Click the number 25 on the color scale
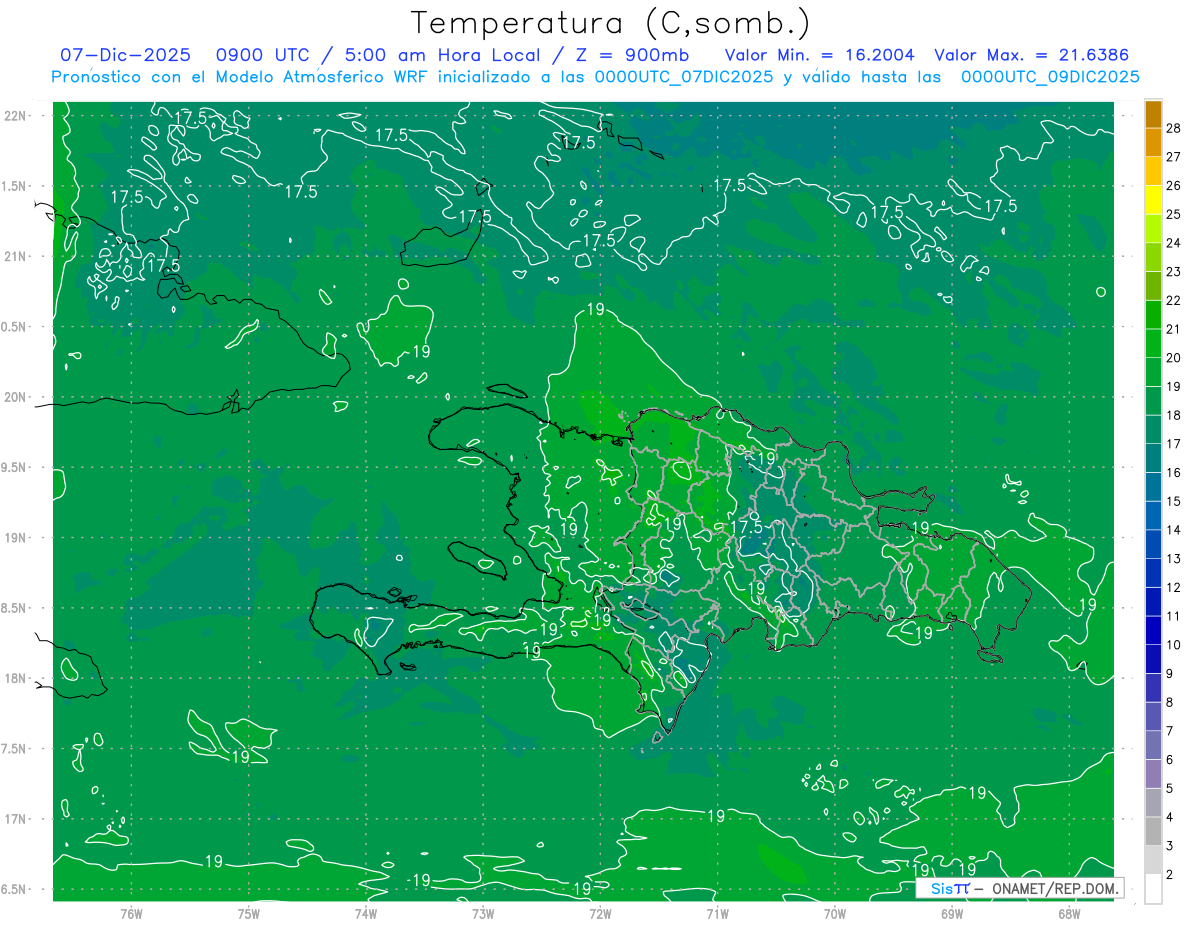 [1174, 214]
